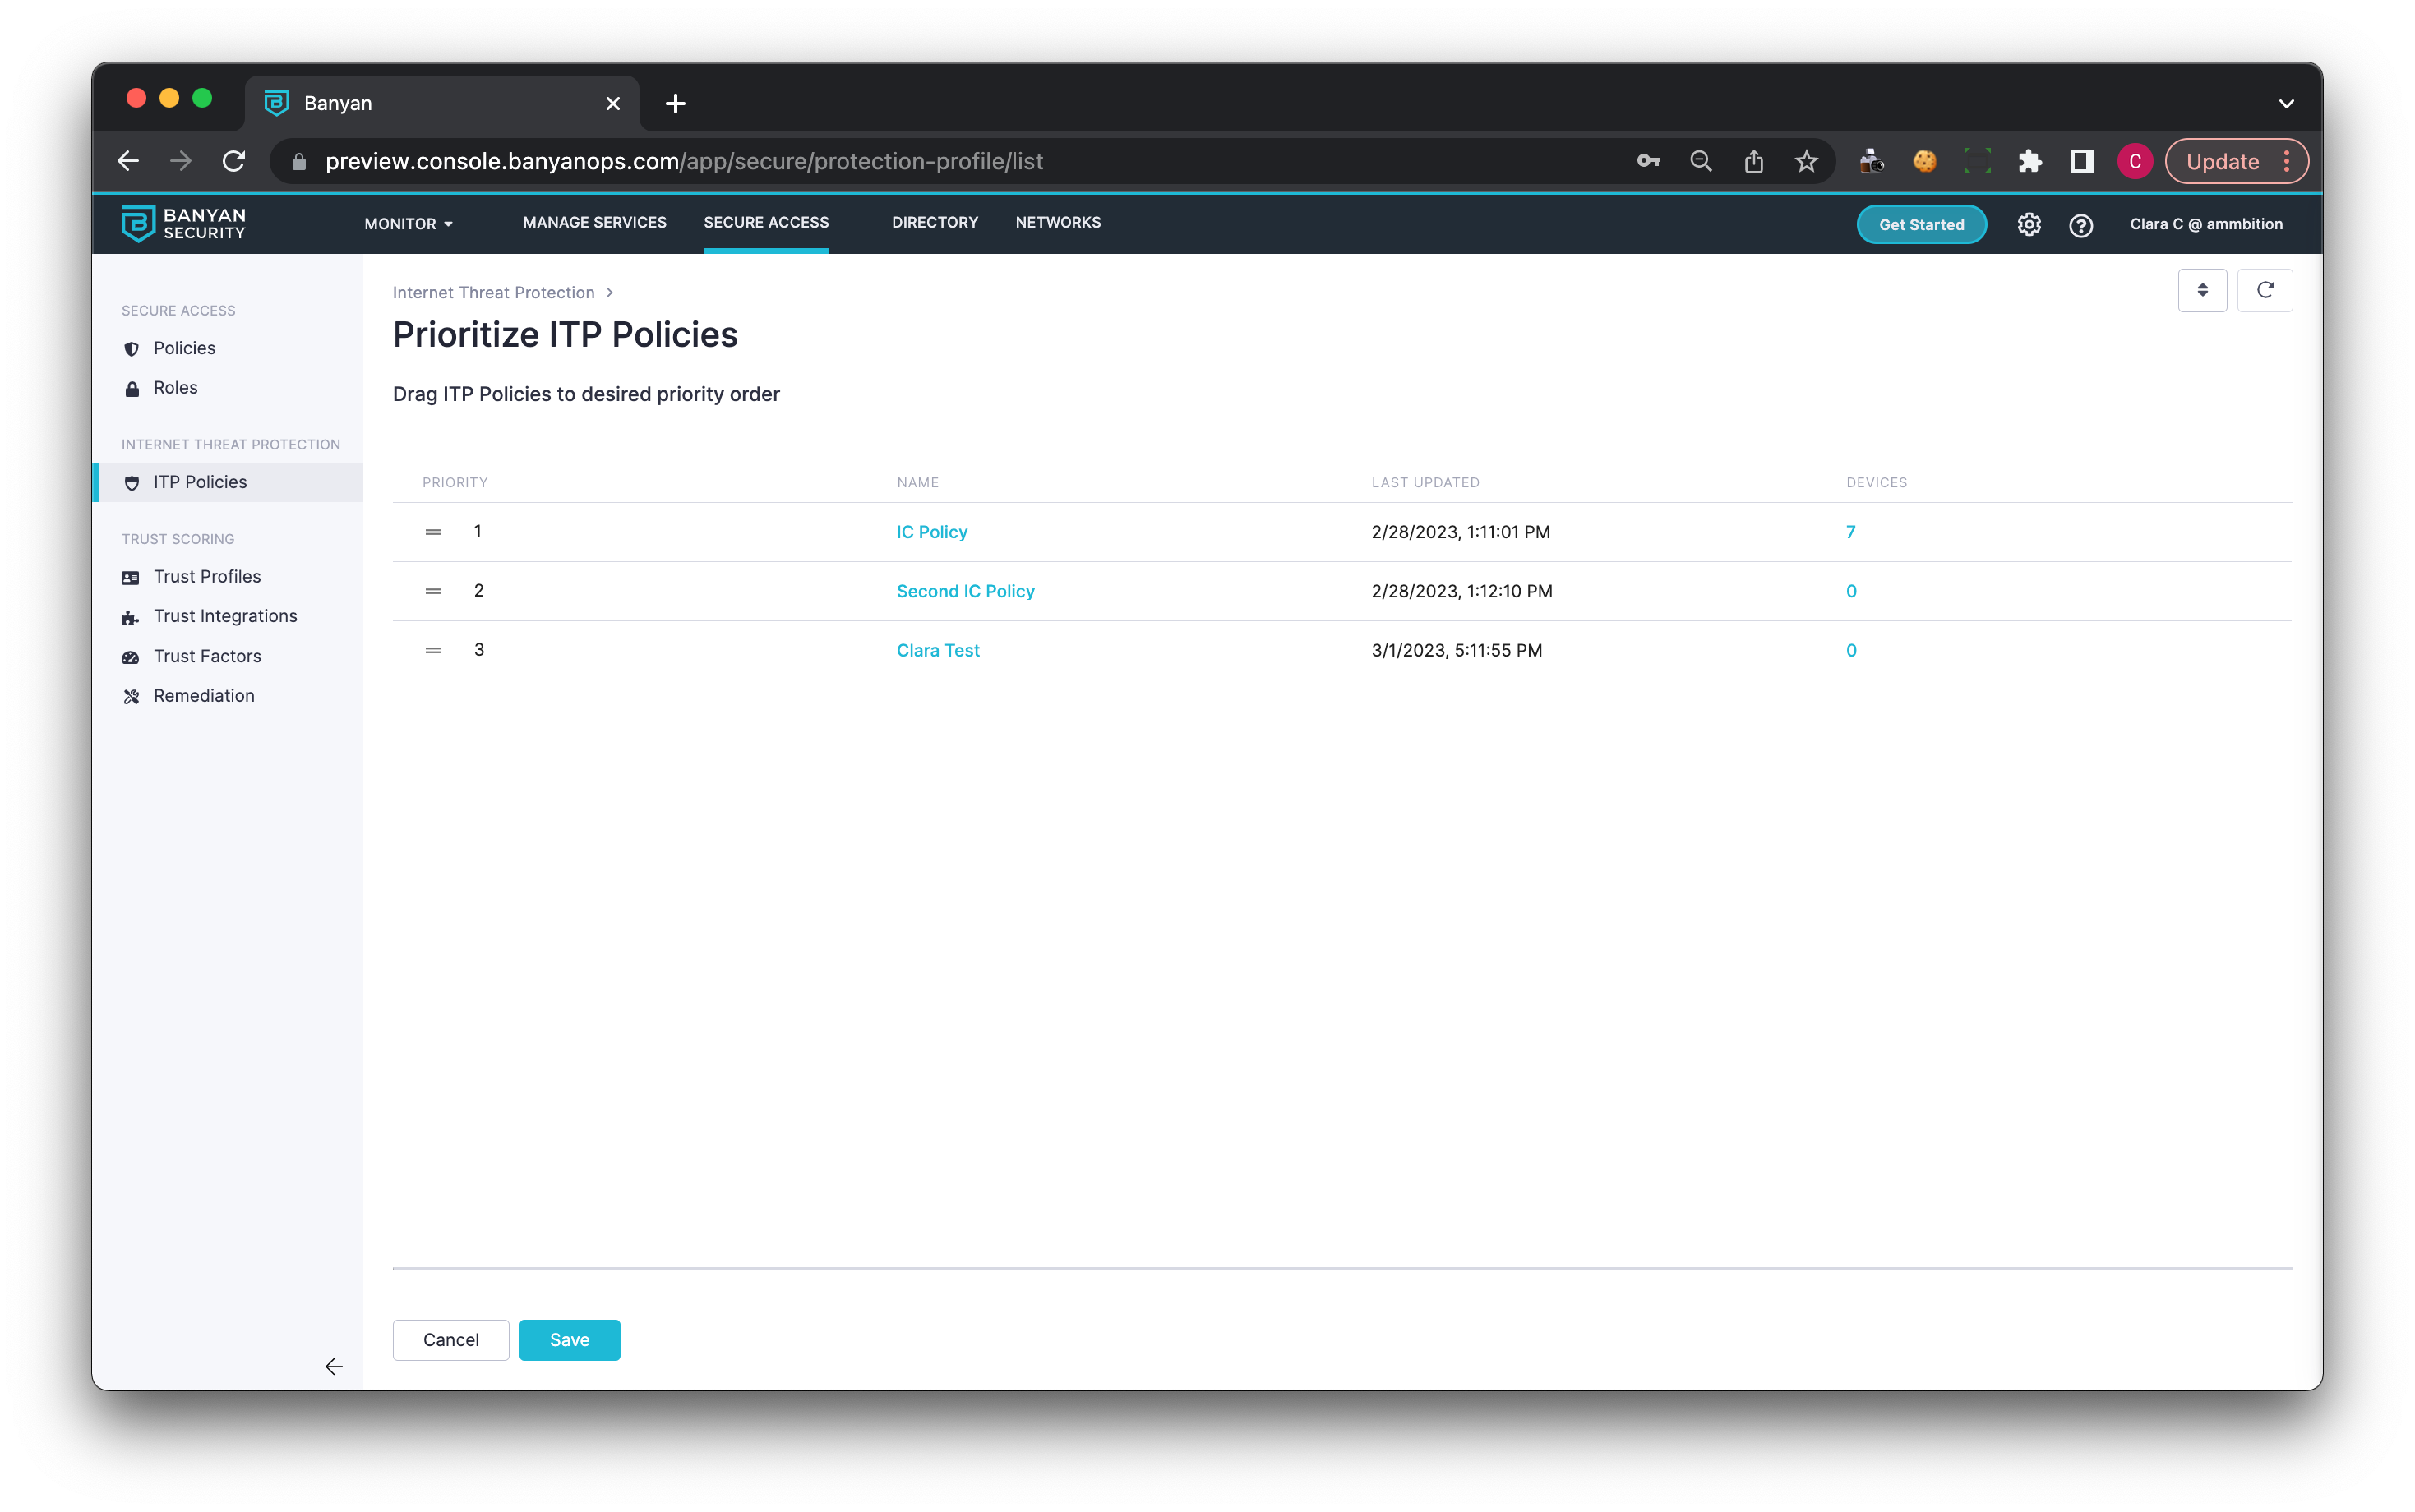Screen dimensions: 2415x1512
Task: Open the Clara C @ ammbition user menu
Action: pyautogui.click(x=2205, y=224)
